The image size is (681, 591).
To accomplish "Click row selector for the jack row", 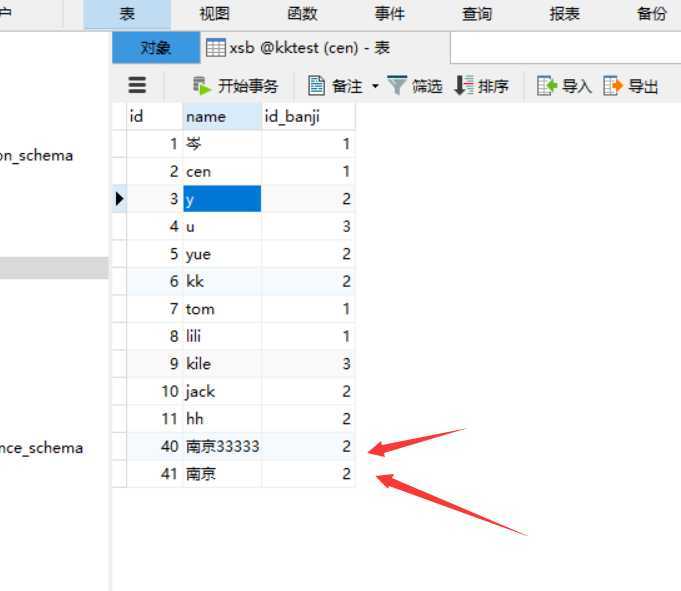I will (119, 391).
